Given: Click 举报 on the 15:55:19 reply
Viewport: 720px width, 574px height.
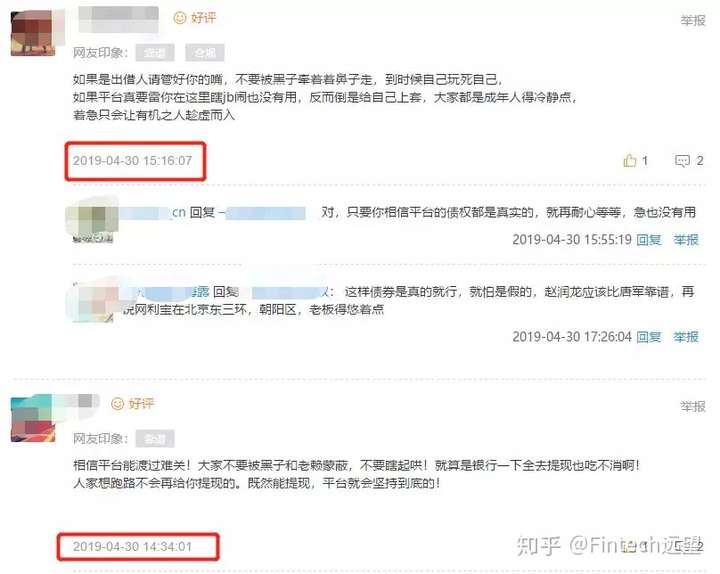Looking at the screenshot, I should click(686, 239).
